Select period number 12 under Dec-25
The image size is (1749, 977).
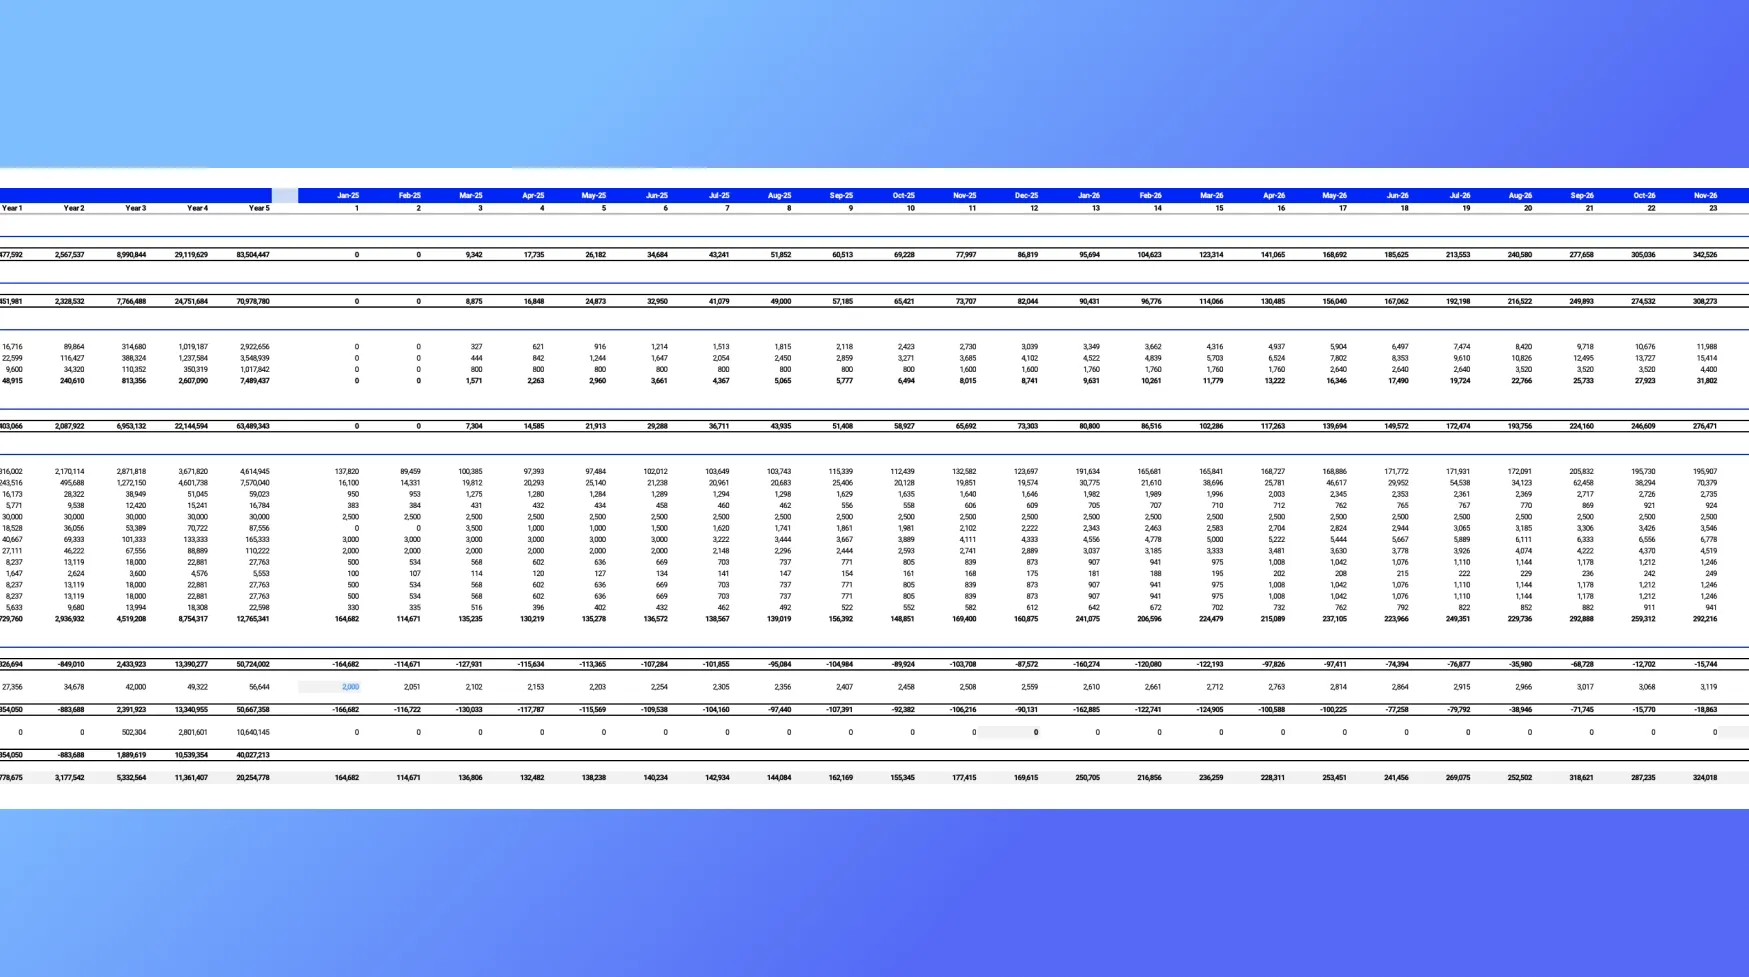[x=1033, y=208]
